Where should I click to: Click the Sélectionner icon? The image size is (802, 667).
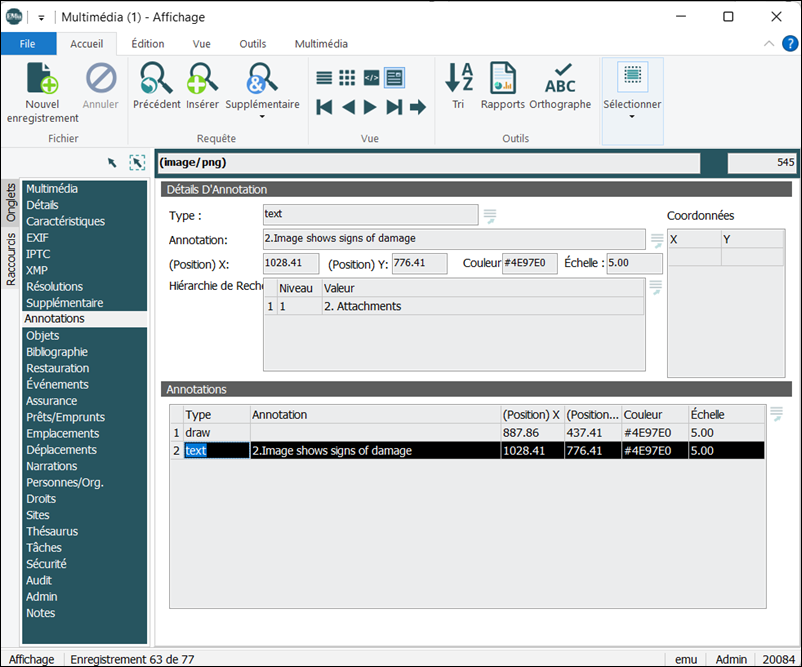633,76
